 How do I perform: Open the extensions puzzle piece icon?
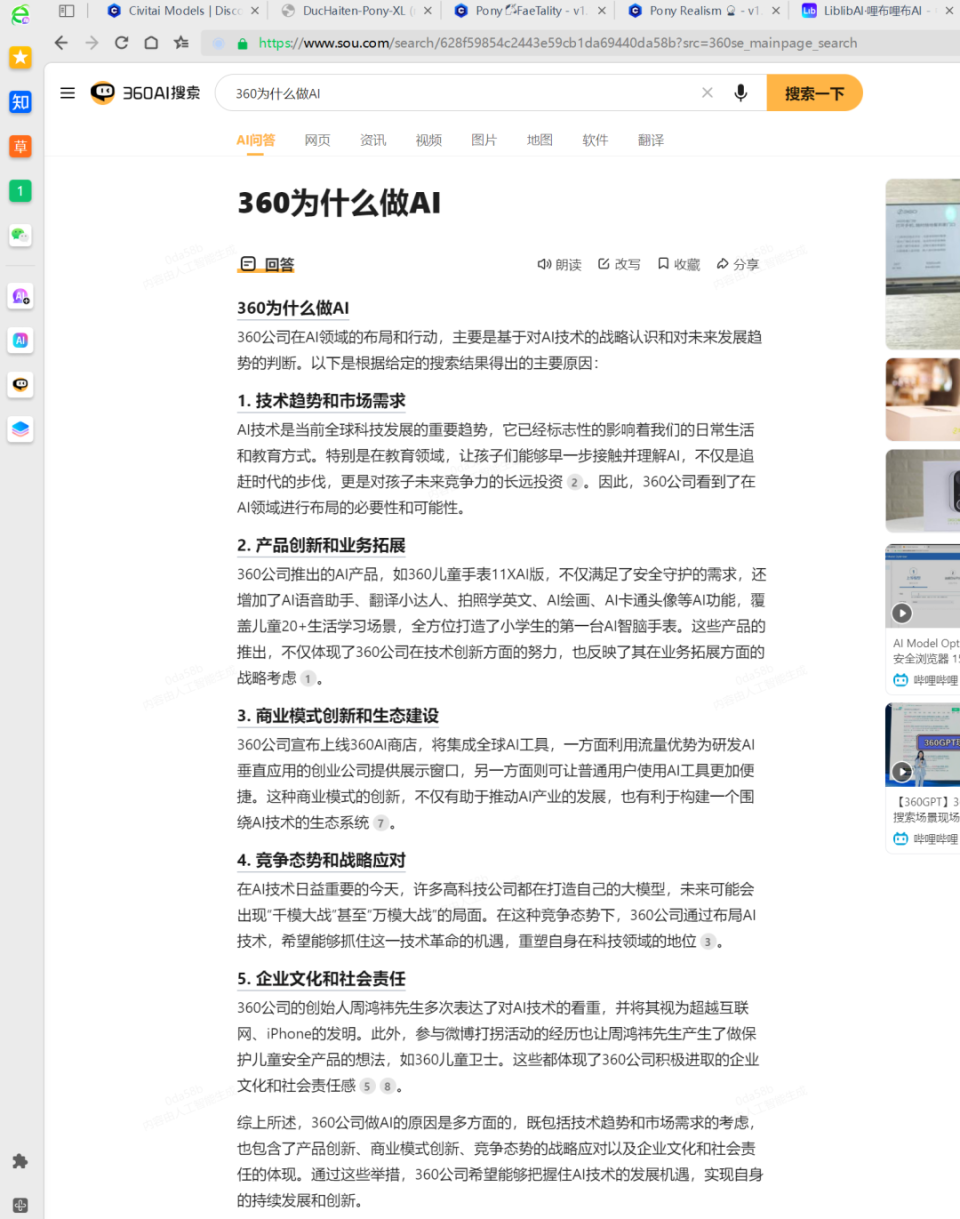click(x=20, y=1161)
